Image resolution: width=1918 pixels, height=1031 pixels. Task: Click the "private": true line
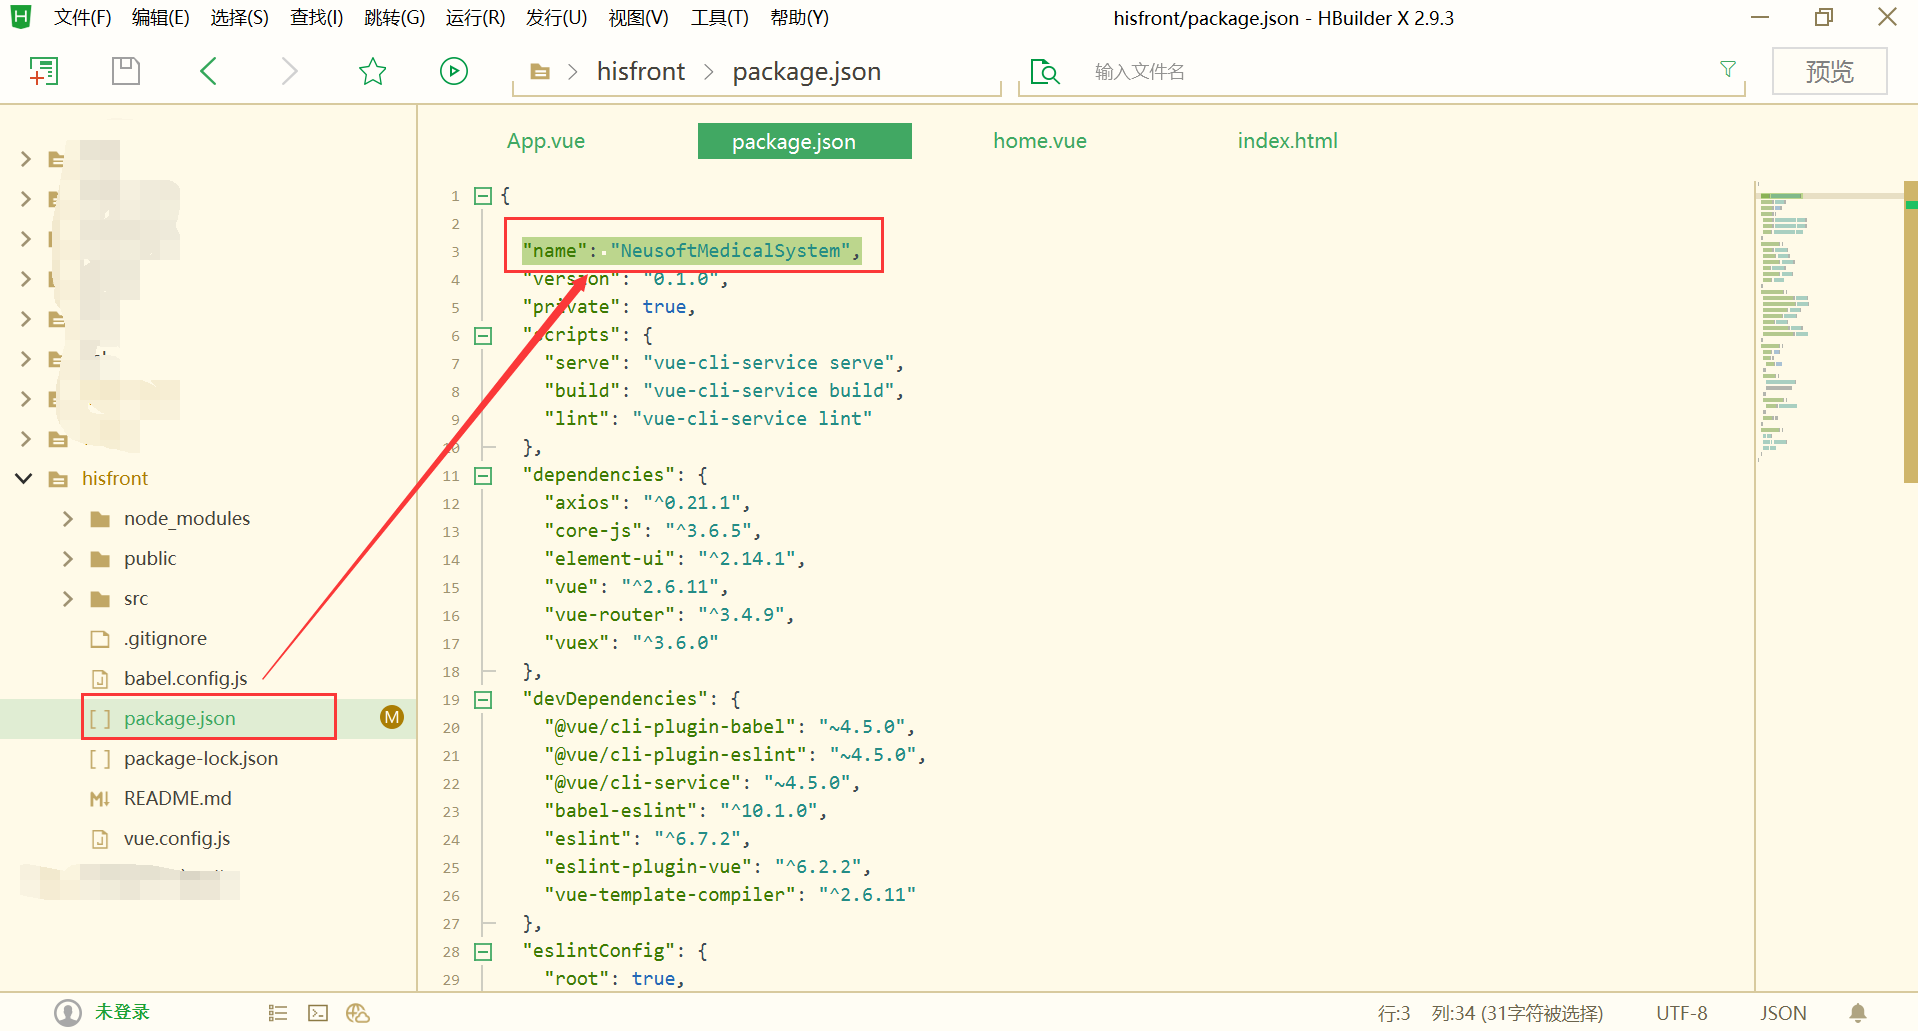(x=608, y=306)
